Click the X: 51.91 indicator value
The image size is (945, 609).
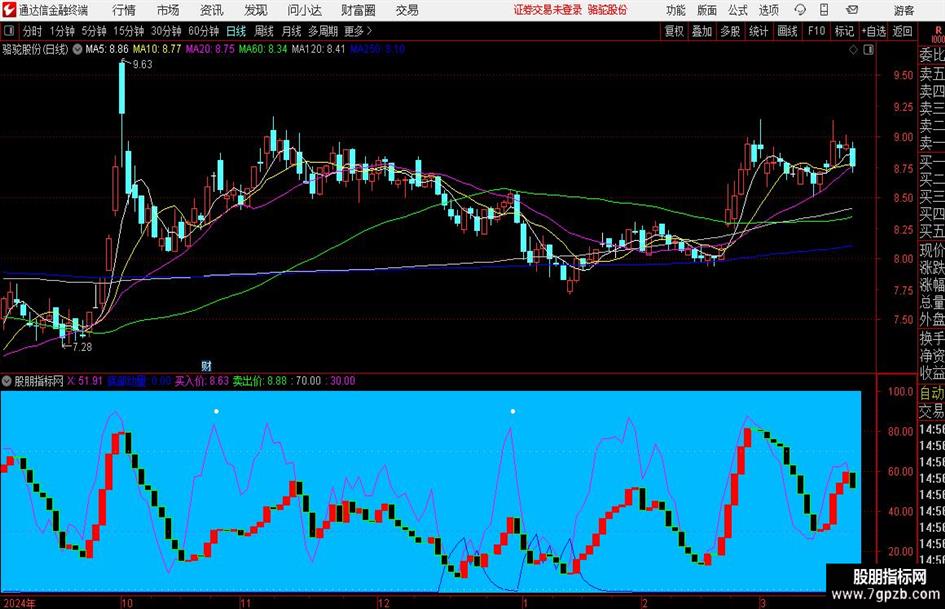pyautogui.click(x=84, y=381)
